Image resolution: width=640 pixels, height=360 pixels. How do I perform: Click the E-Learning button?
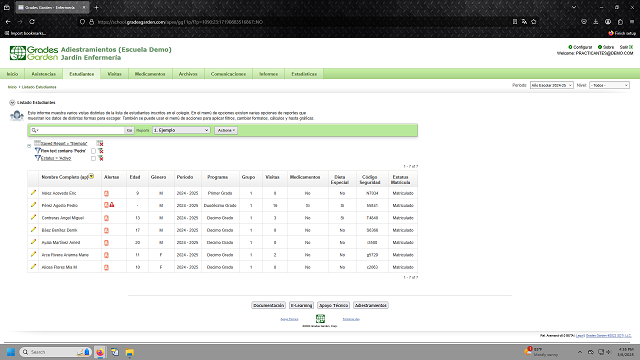click(301, 305)
